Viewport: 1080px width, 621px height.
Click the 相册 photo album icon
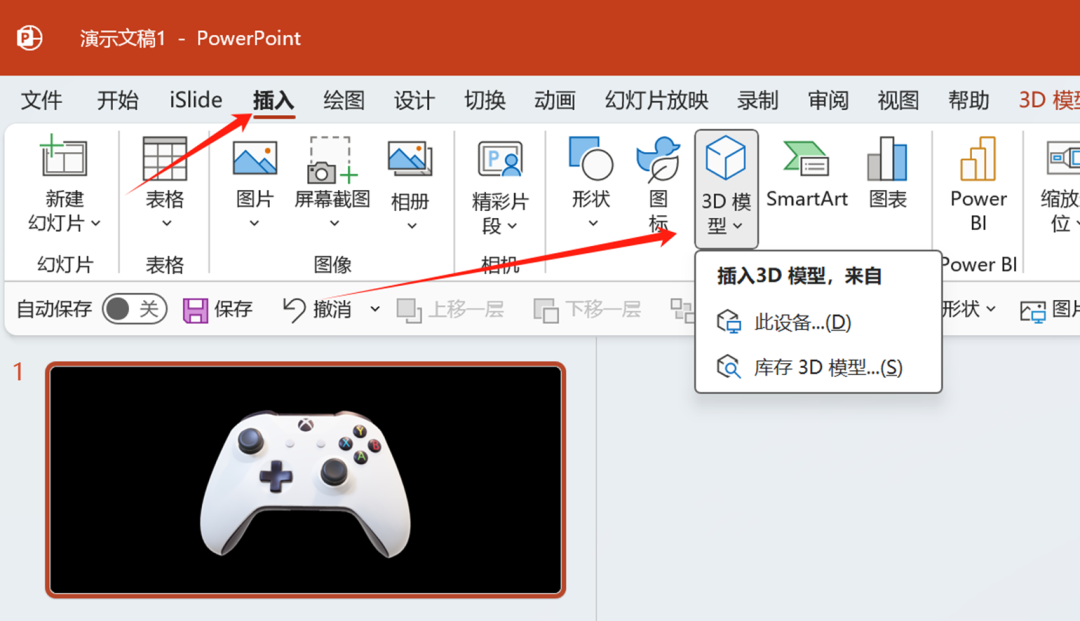click(x=410, y=158)
